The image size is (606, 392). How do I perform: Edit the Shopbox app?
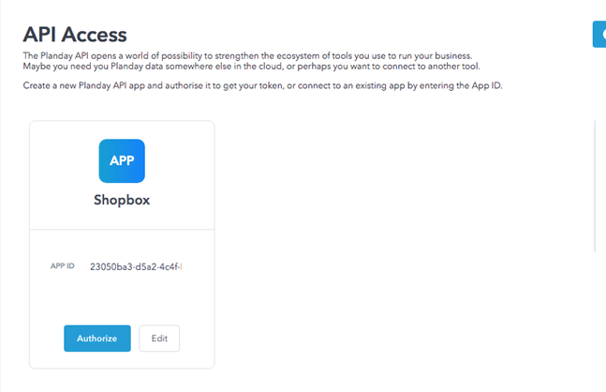point(159,338)
